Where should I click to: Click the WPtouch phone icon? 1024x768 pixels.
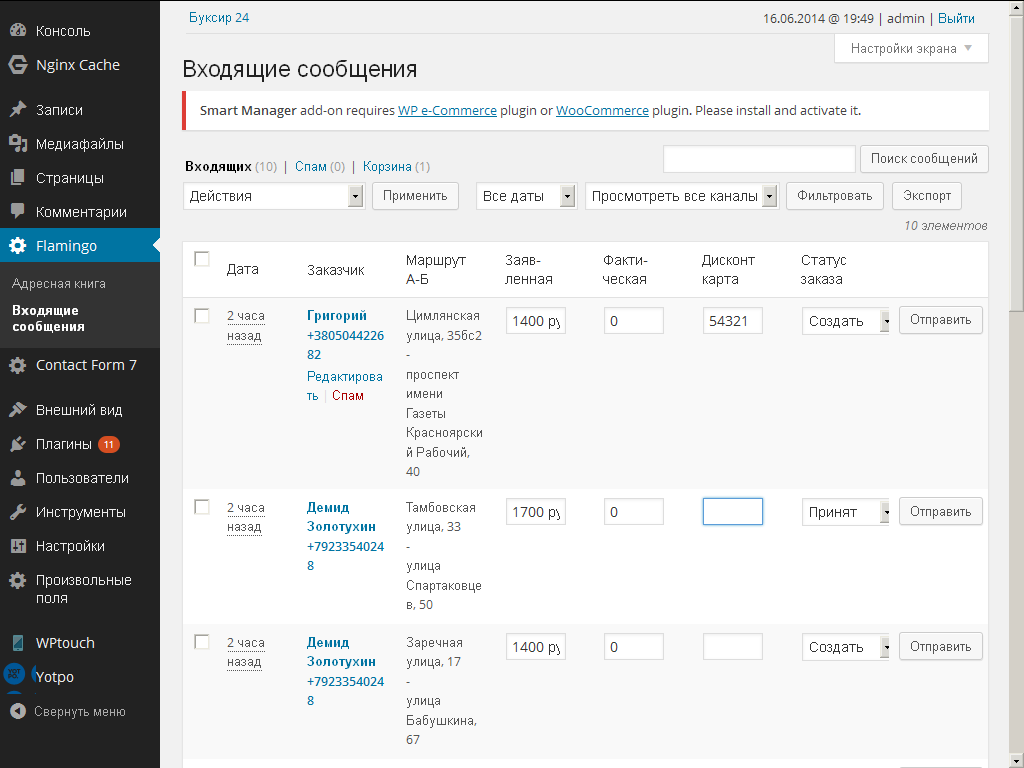(18, 643)
